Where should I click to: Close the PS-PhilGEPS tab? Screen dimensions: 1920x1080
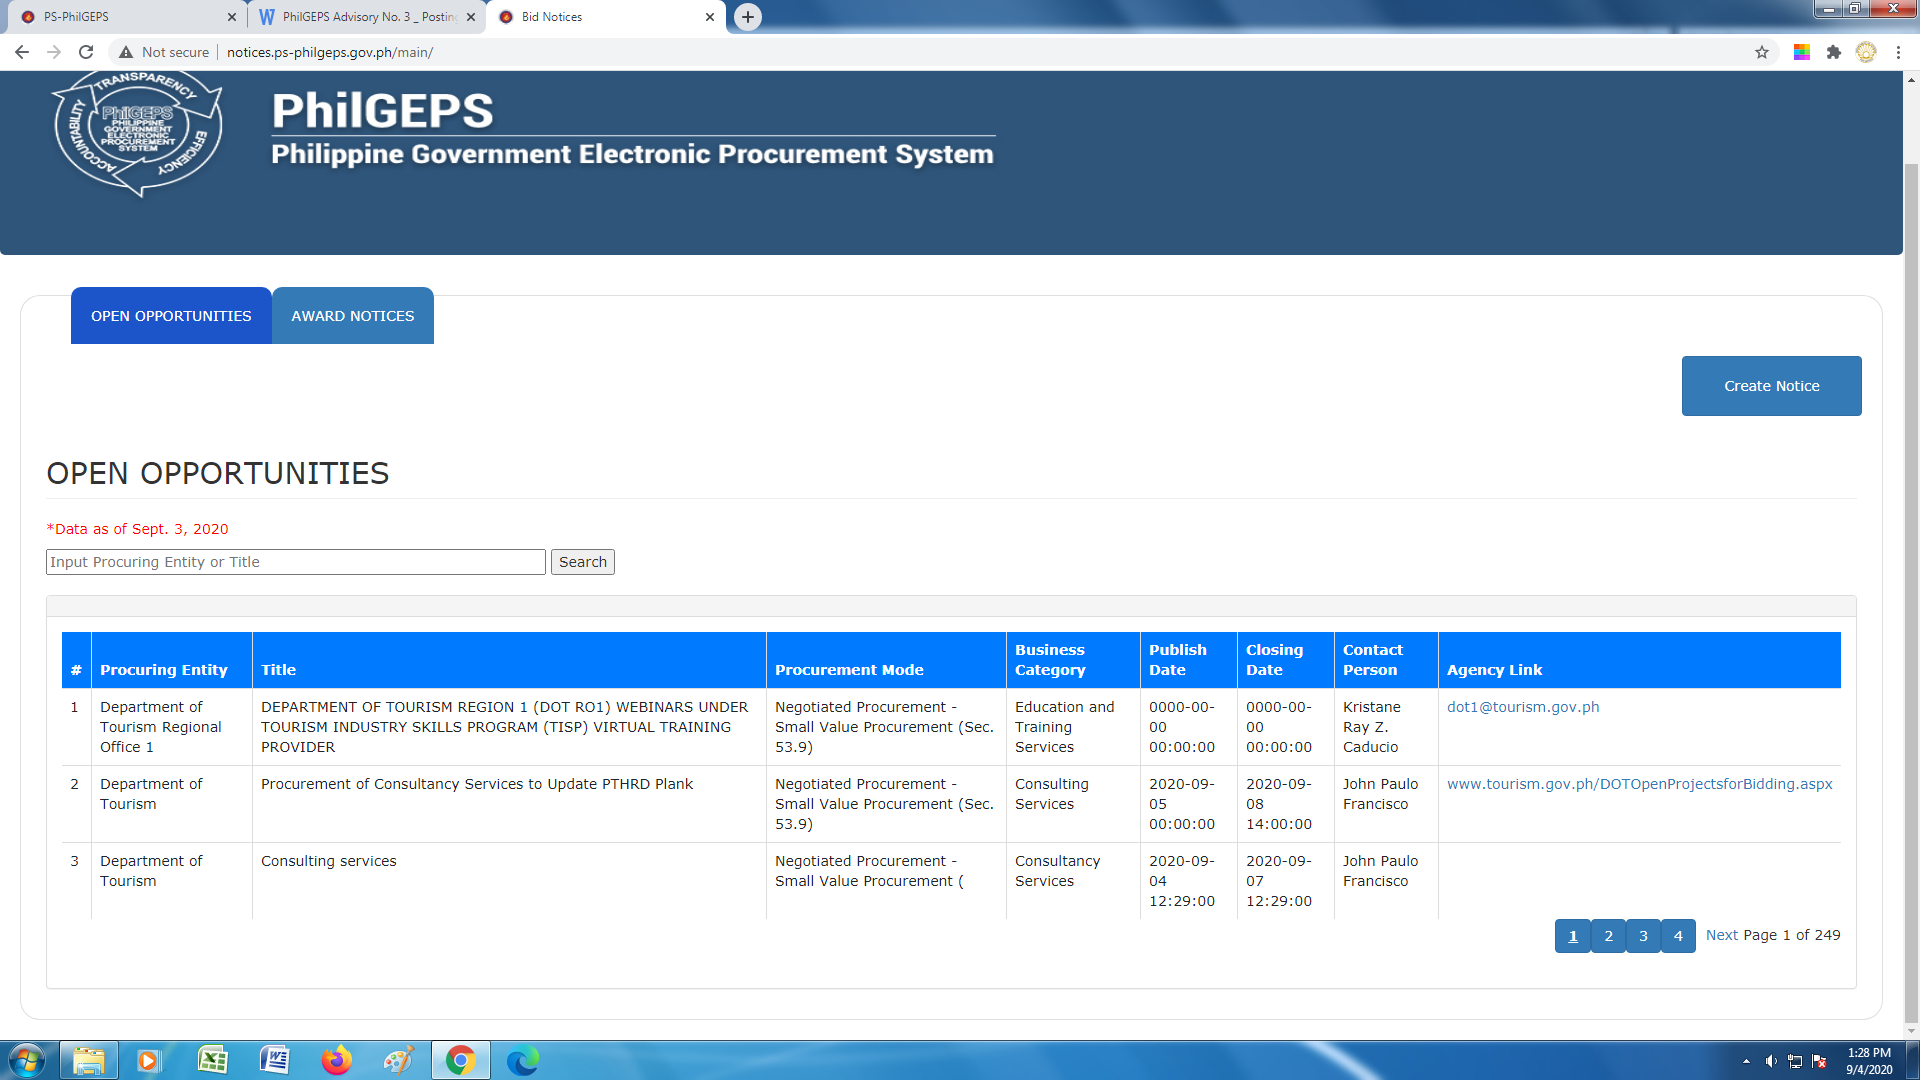coord(232,17)
